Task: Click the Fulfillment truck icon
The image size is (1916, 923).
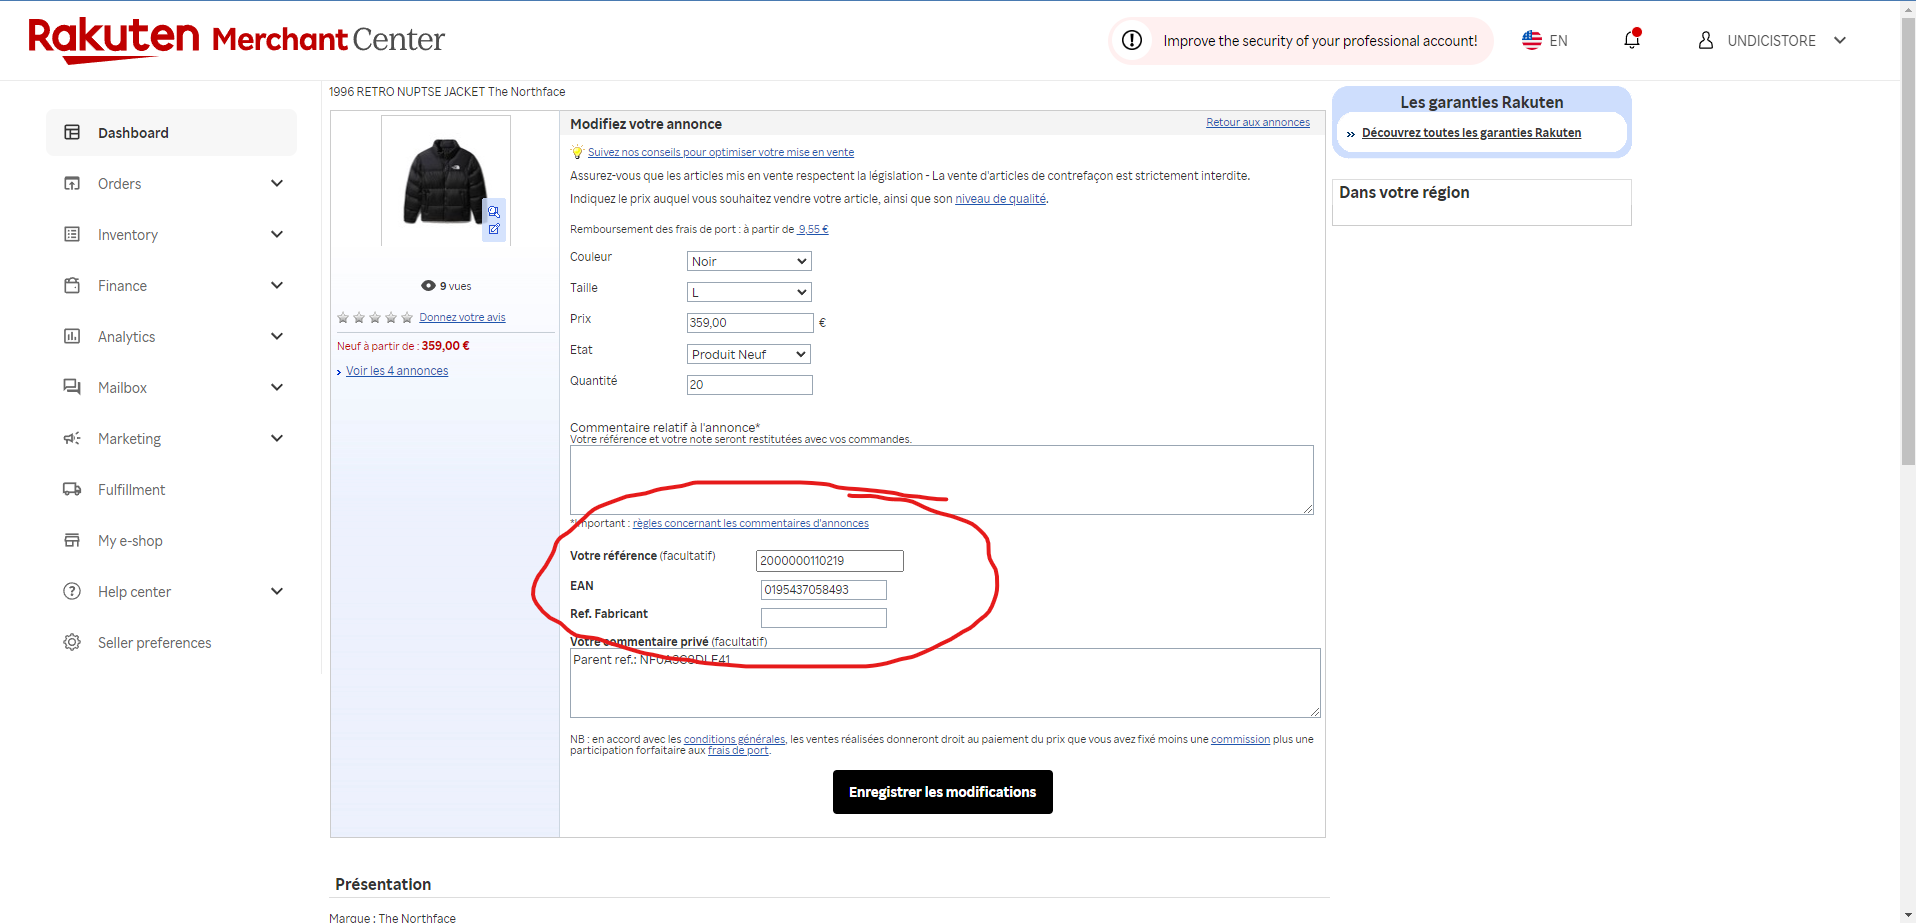Action: coord(72,489)
